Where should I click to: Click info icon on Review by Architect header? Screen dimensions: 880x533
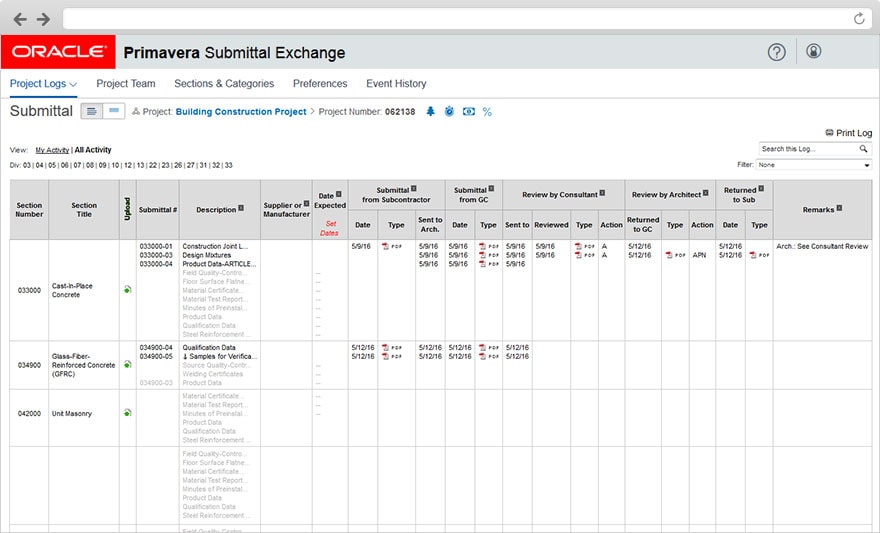pos(705,193)
